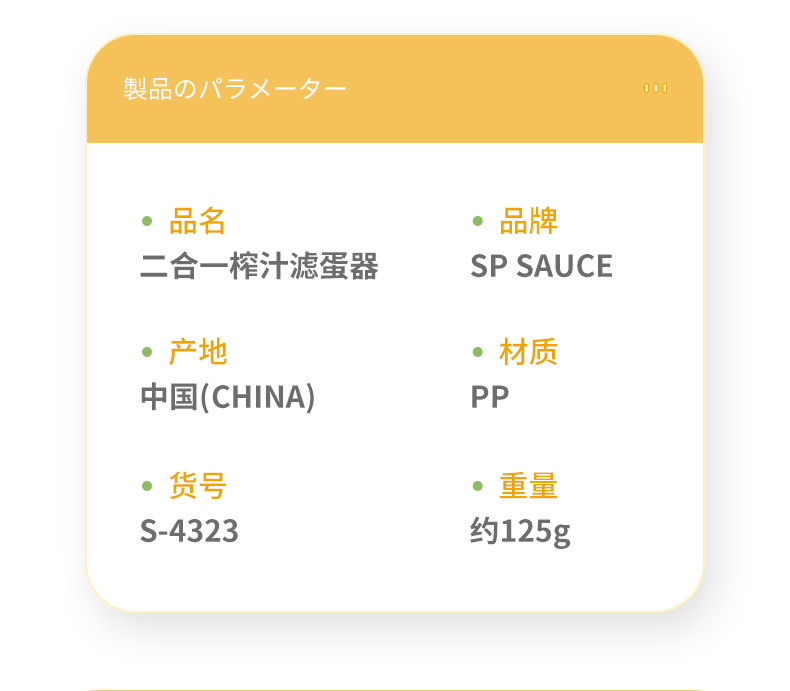The image size is (790, 691).
Task: Click the item number S-4323
Action: coord(189,531)
